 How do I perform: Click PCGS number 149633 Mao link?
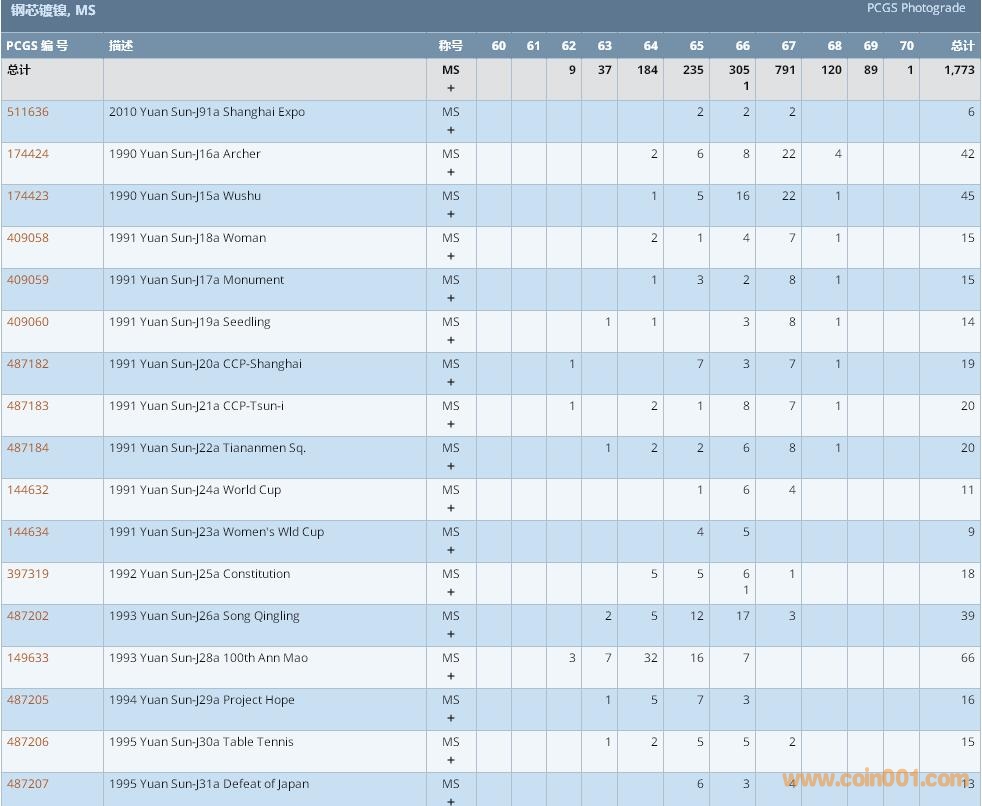pos(28,658)
